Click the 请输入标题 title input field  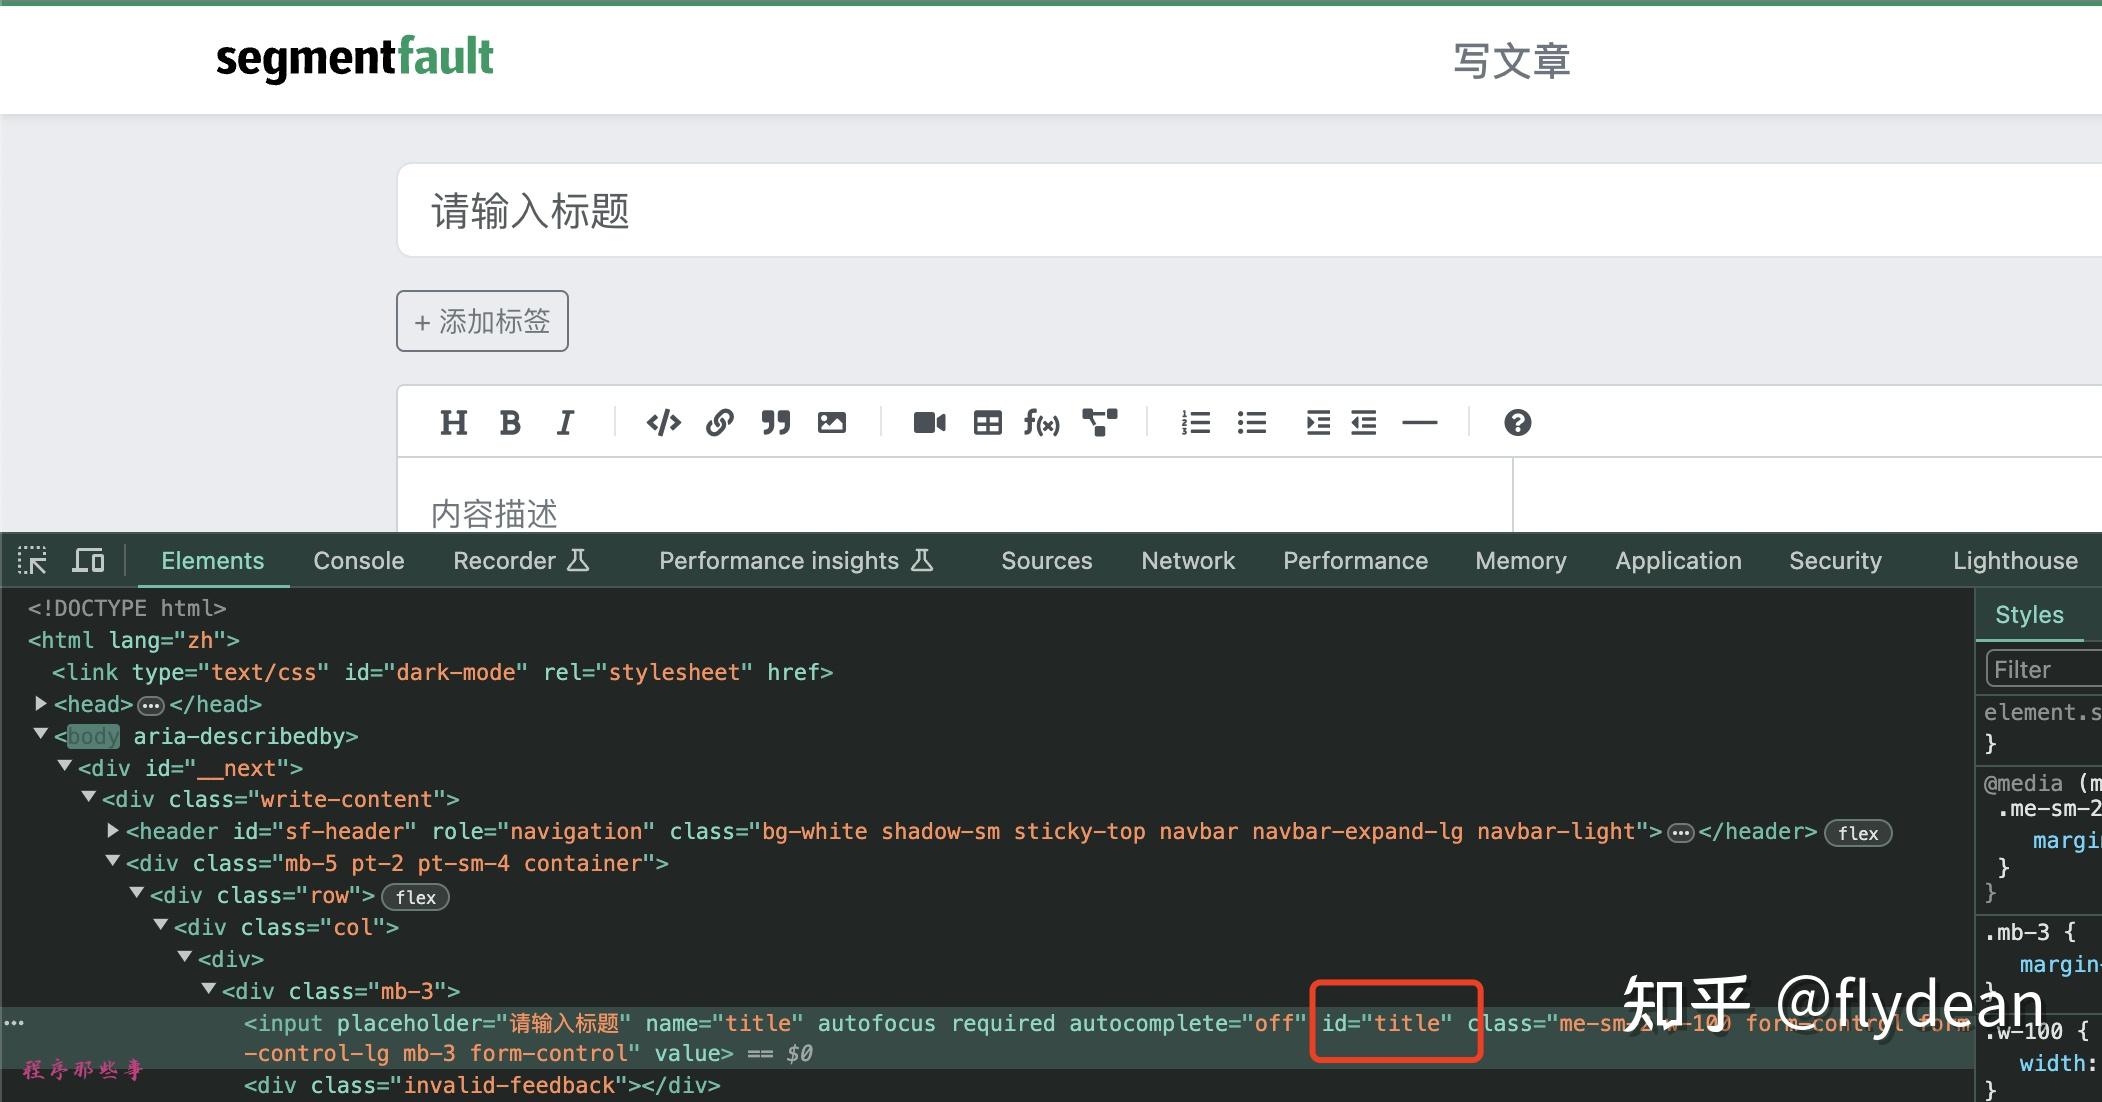click(x=900, y=211)
